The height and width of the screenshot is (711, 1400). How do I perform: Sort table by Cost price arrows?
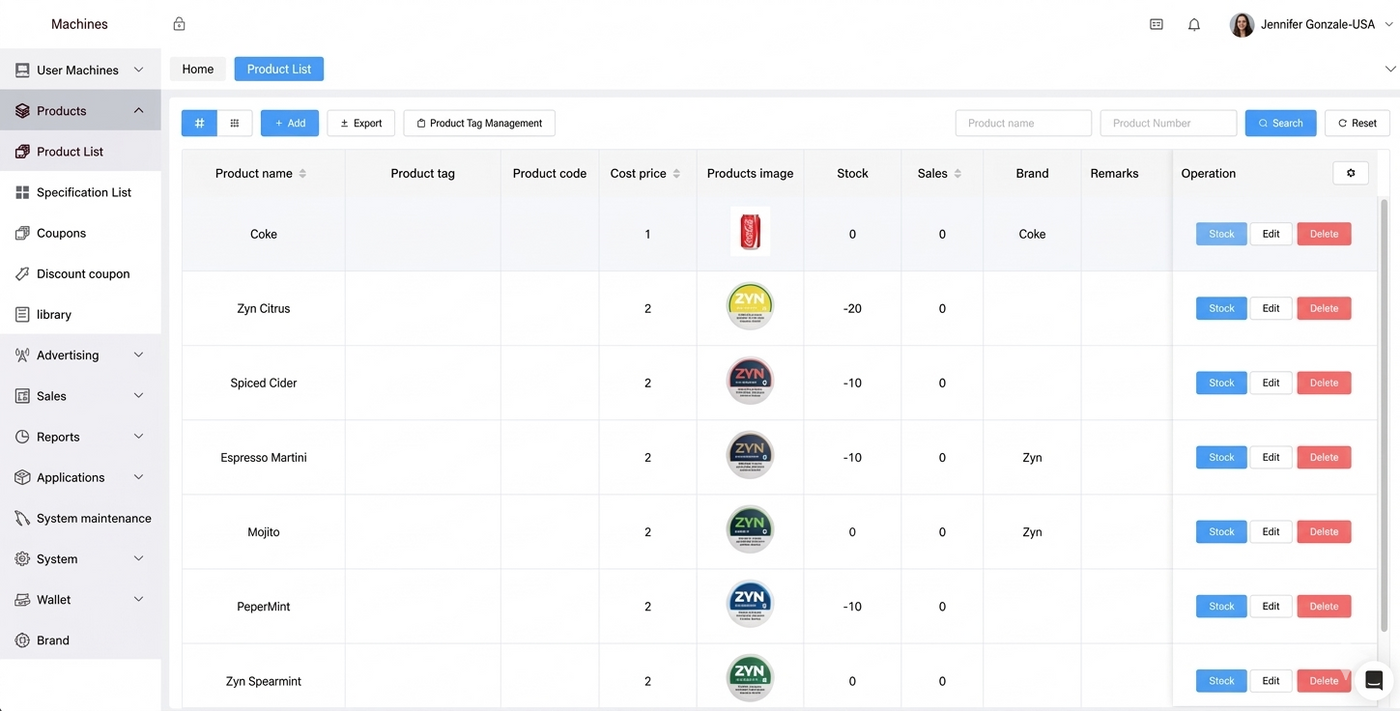coord(676,173)
